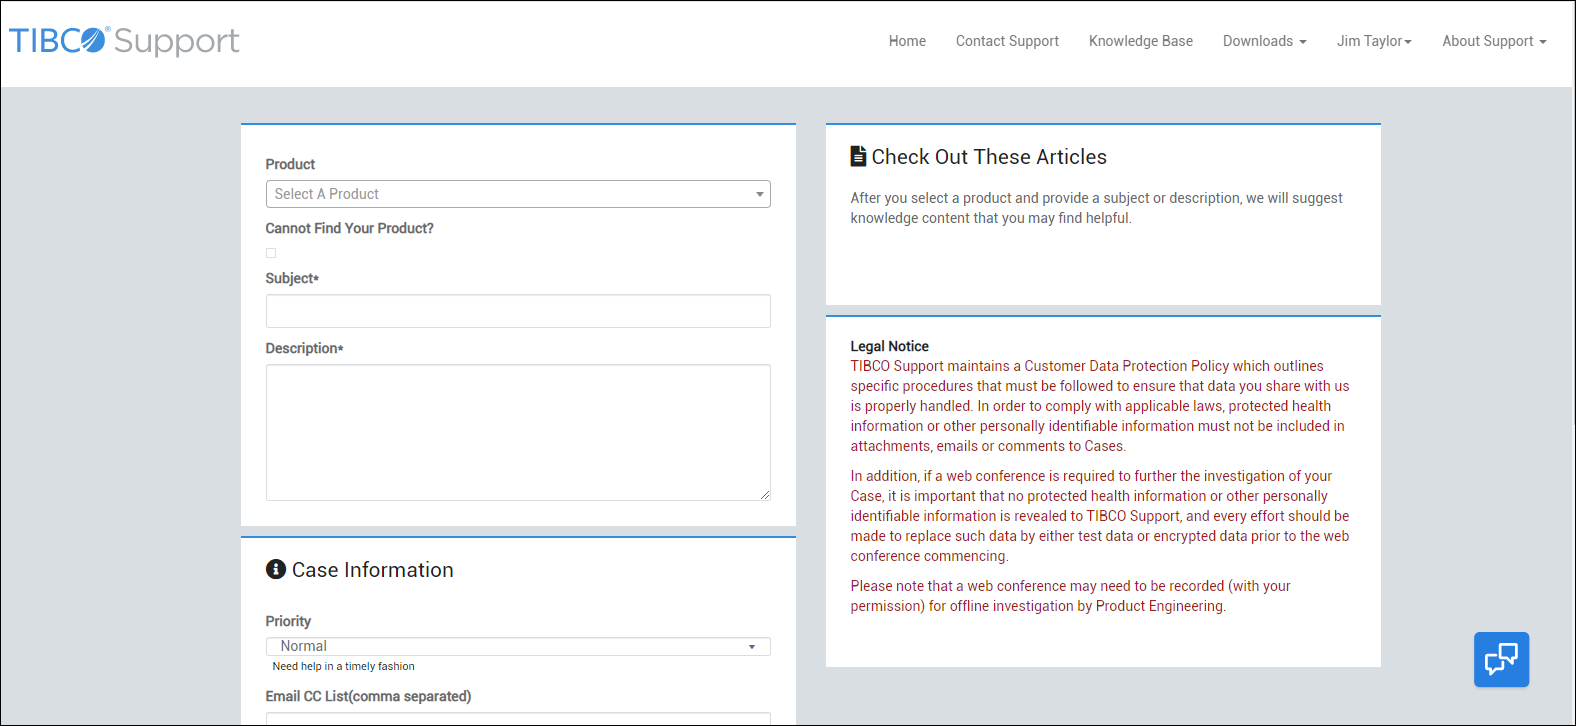This screenshot has height=726, width=1576.
Task: Click the Email CC List input field
Action: coord(518,718)
